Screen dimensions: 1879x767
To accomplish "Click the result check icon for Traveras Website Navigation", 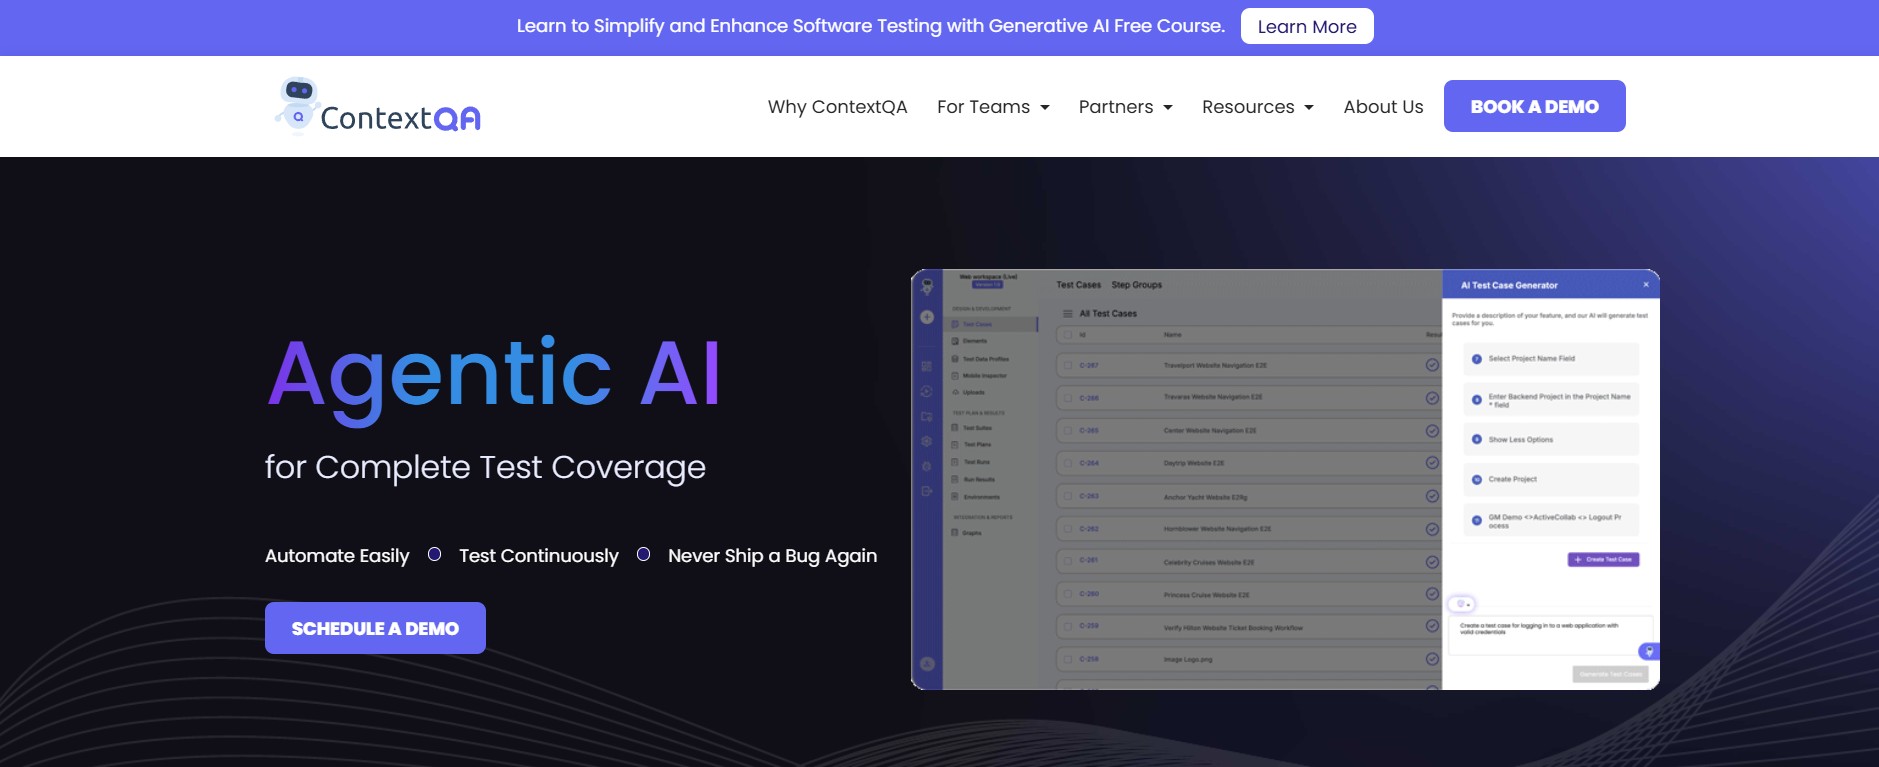I will coord(1432,398).
